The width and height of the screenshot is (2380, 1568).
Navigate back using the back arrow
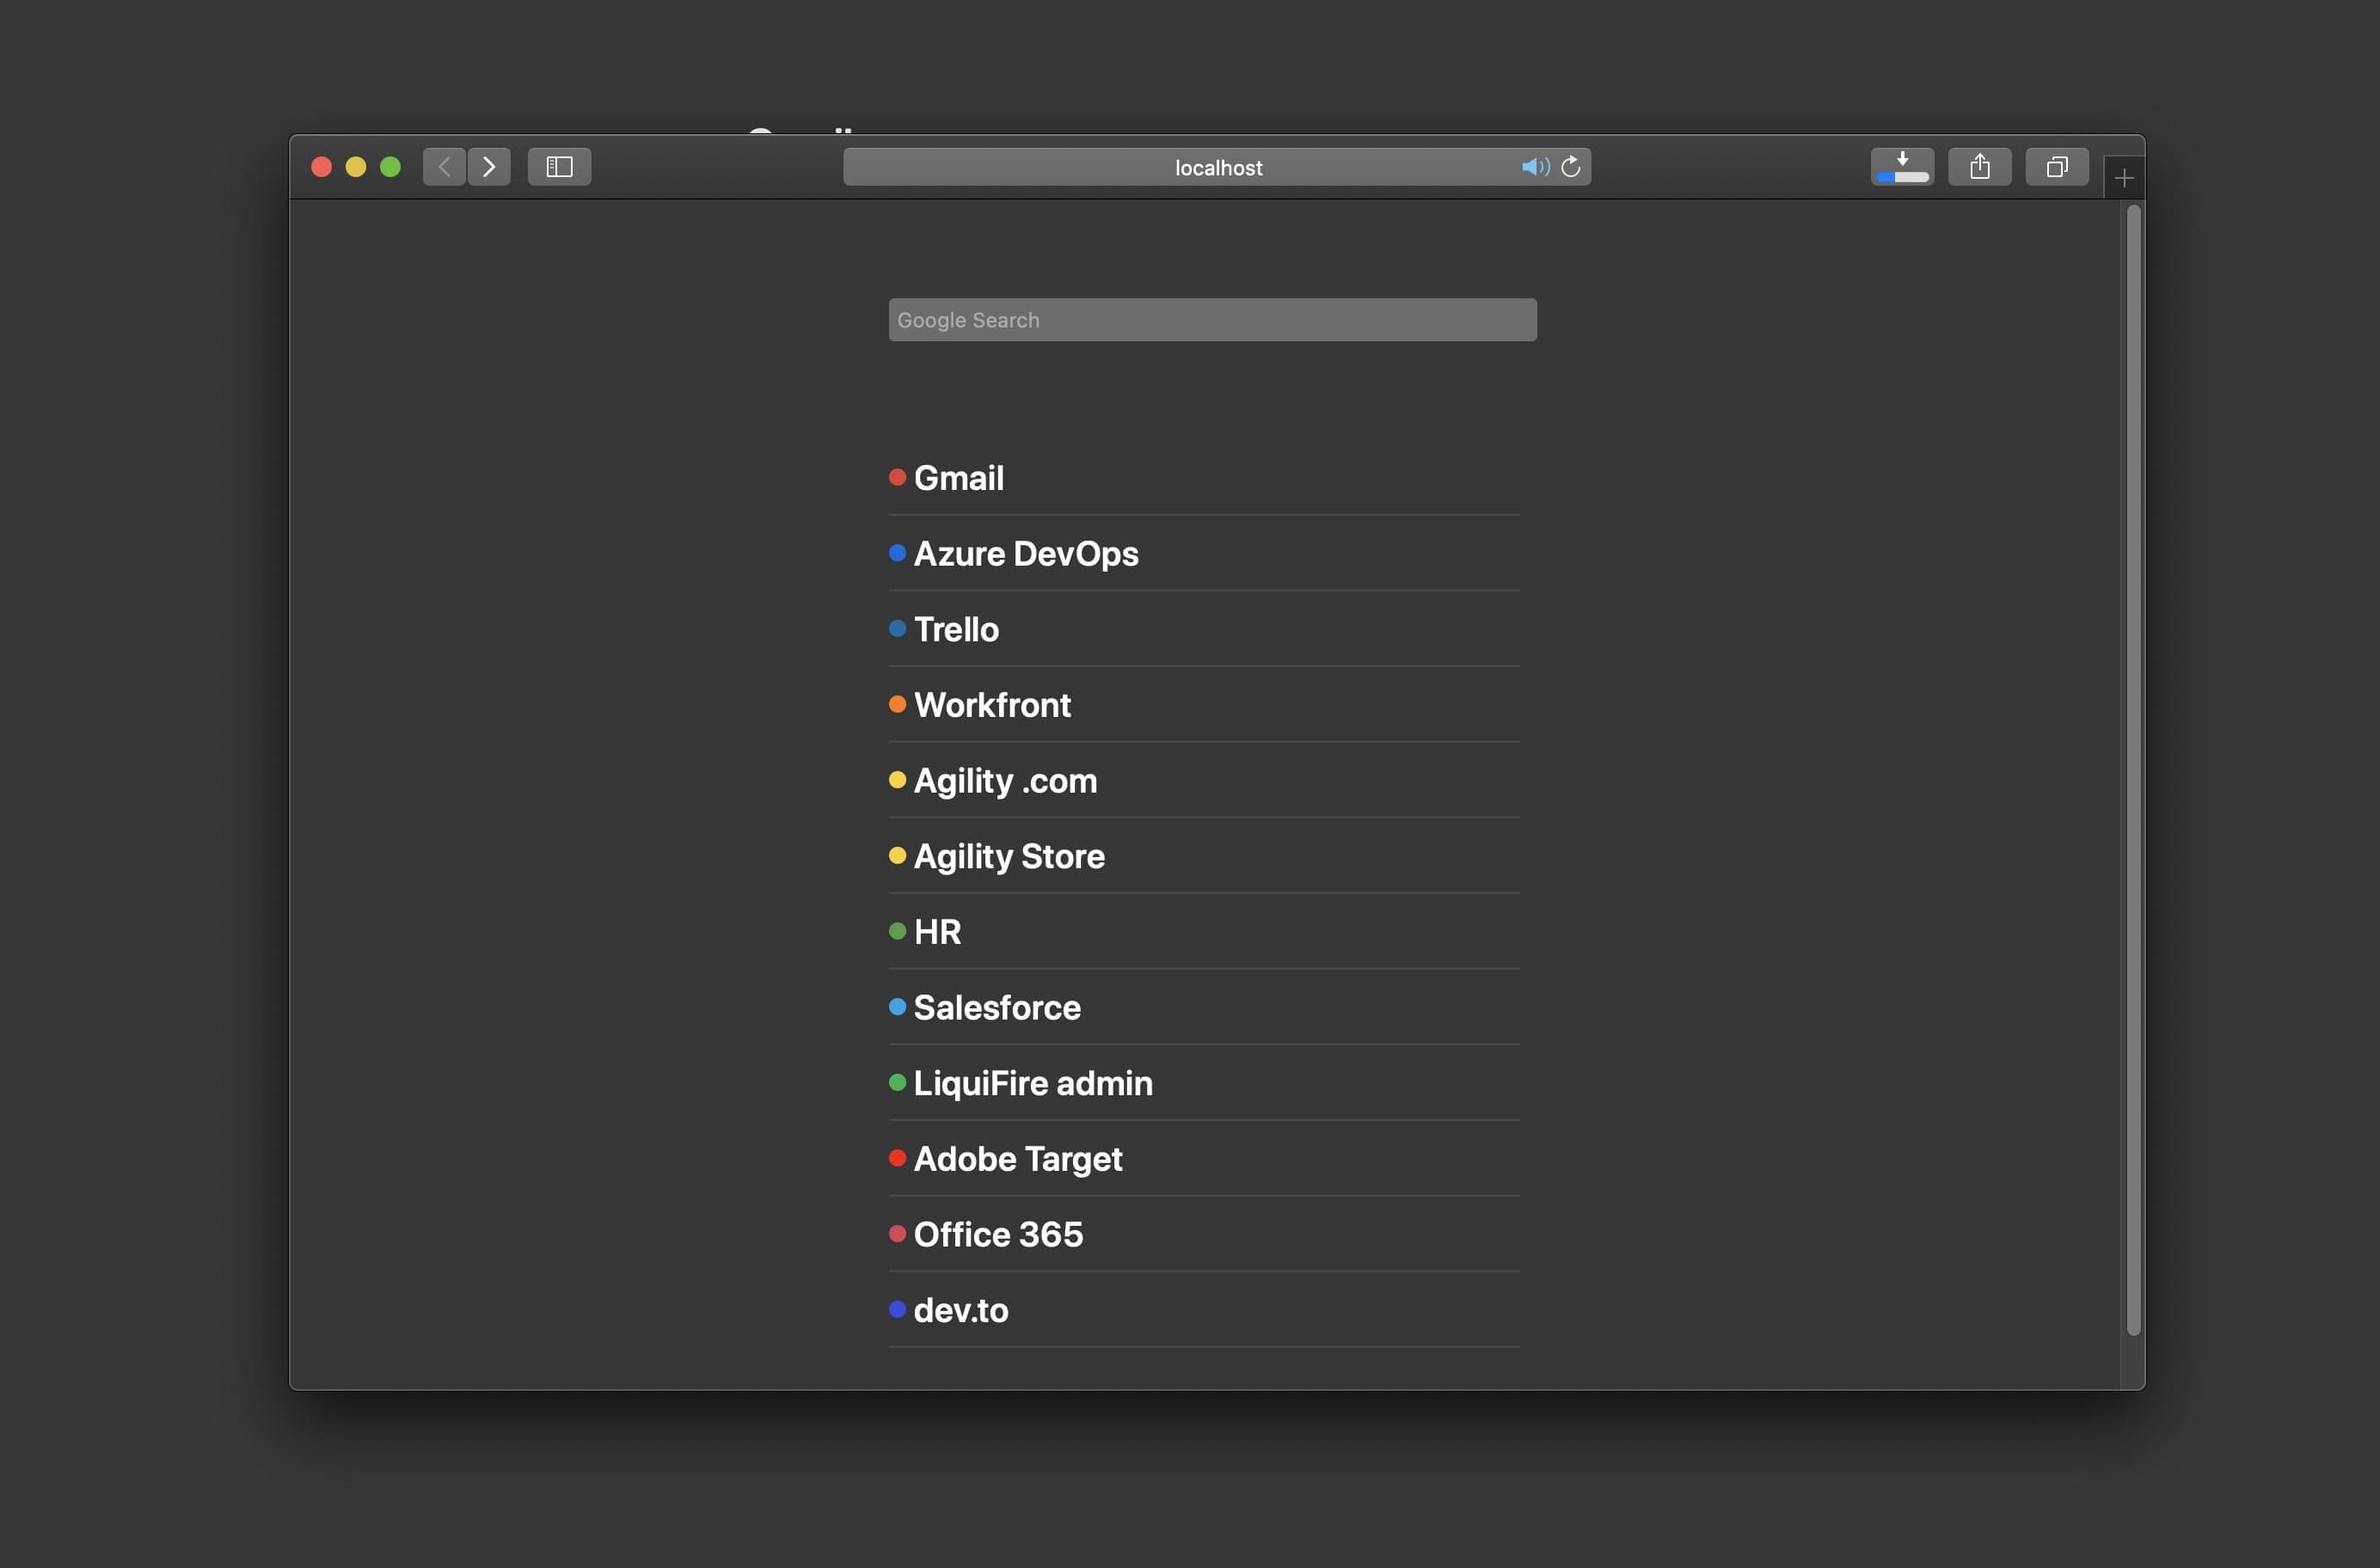pyautogui.click(x=443, y=167)
